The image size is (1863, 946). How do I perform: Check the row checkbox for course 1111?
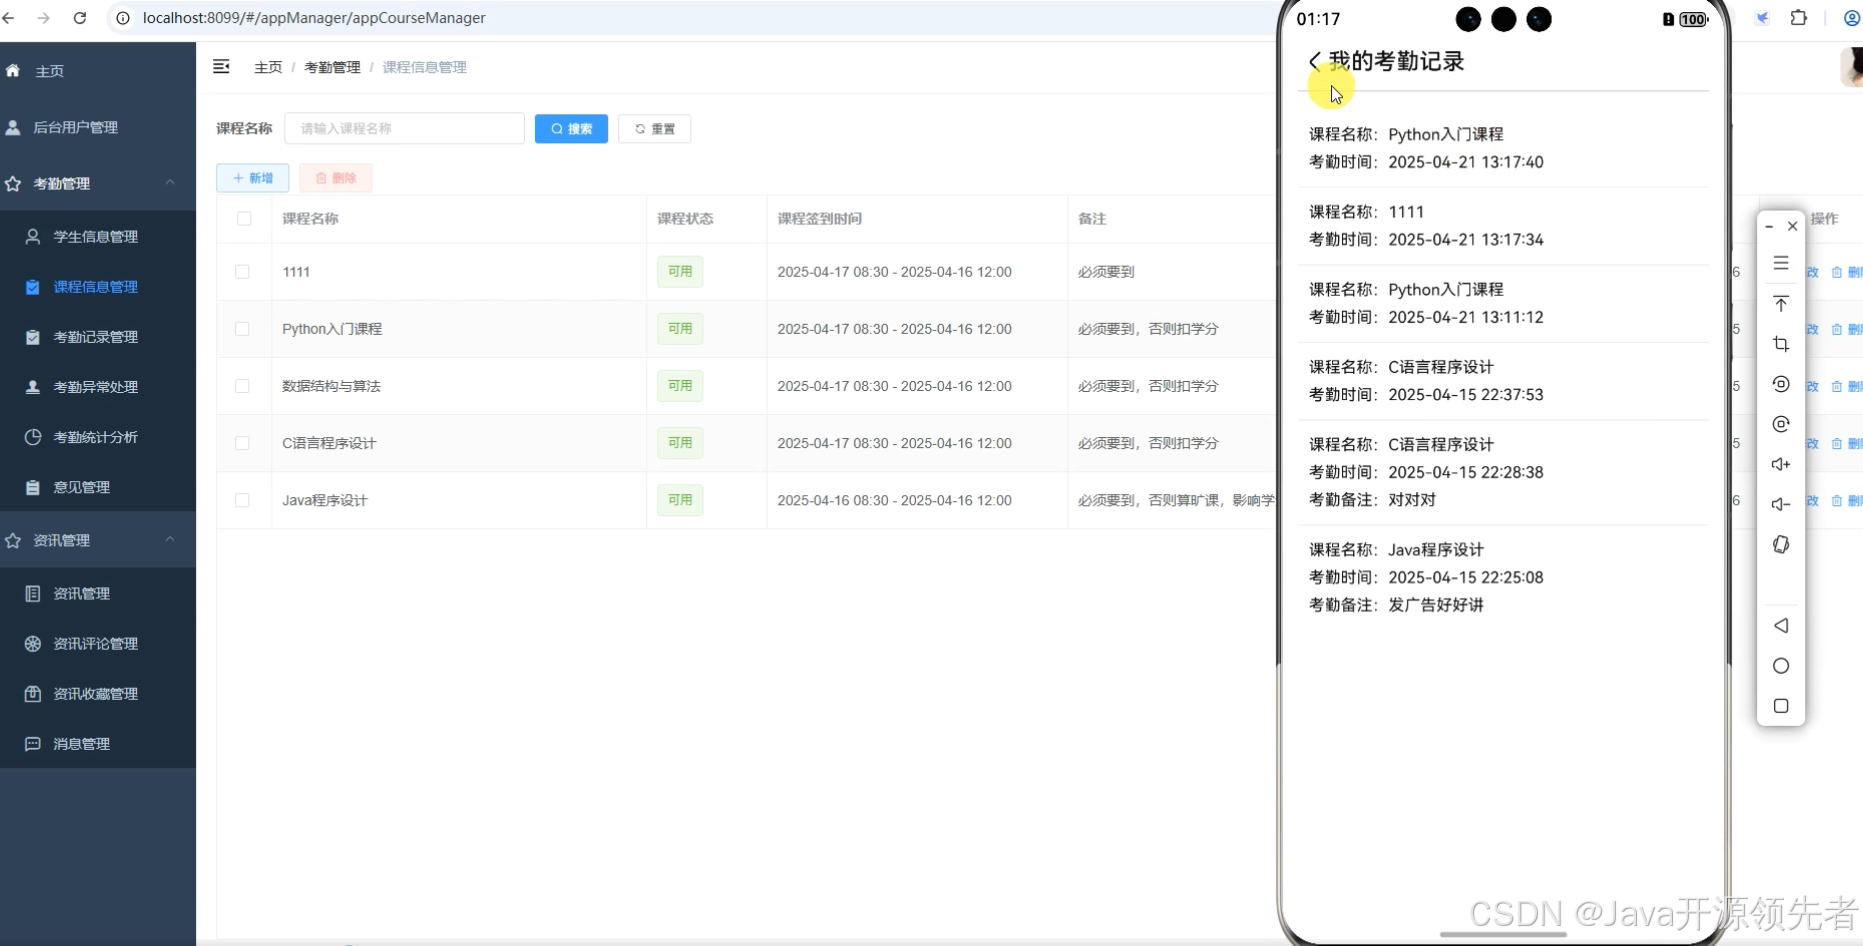pos(242,272)
